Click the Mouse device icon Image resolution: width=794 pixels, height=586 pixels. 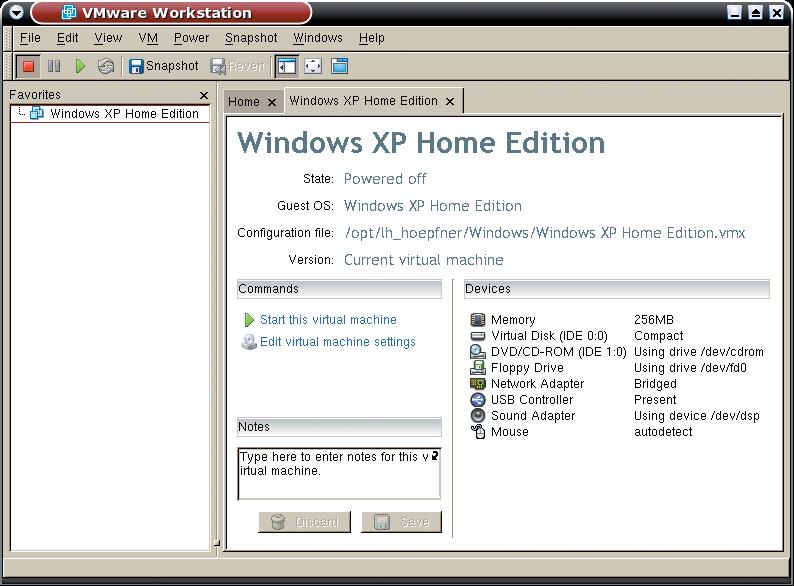coord(478,432)
